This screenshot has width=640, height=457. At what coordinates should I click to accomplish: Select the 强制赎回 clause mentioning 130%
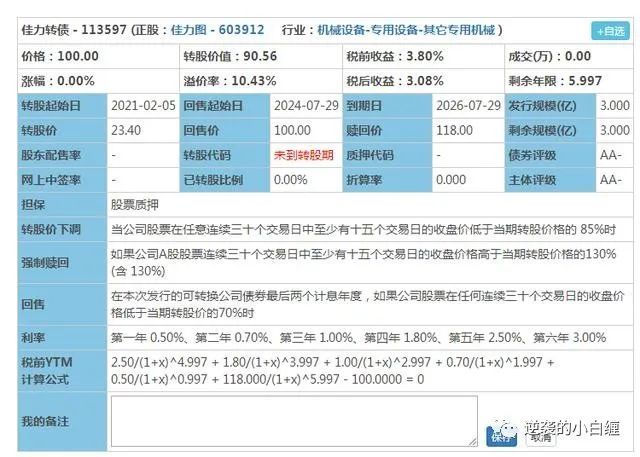tap(363, 262)
